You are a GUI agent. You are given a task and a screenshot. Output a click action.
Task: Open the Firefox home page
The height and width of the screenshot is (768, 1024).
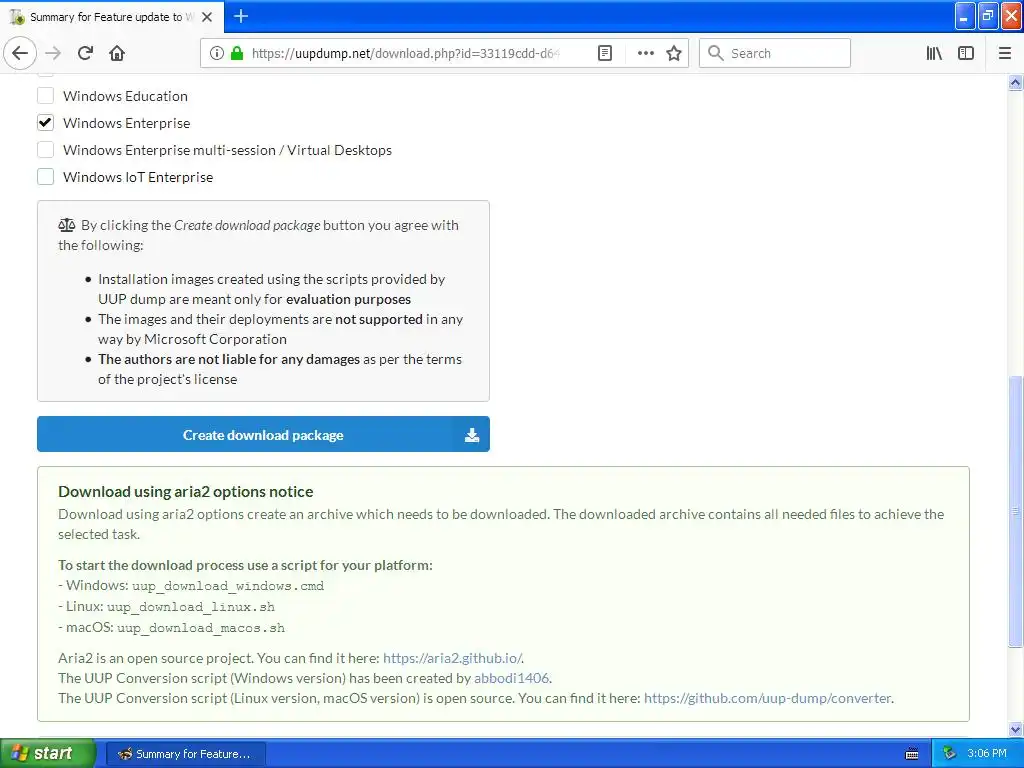[117, 53]
